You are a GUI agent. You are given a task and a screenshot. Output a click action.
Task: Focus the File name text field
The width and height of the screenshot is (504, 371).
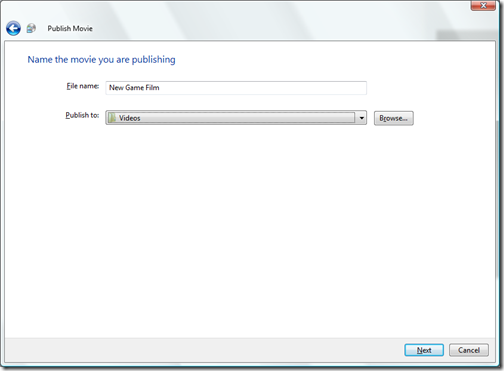[x=236, y=88]
